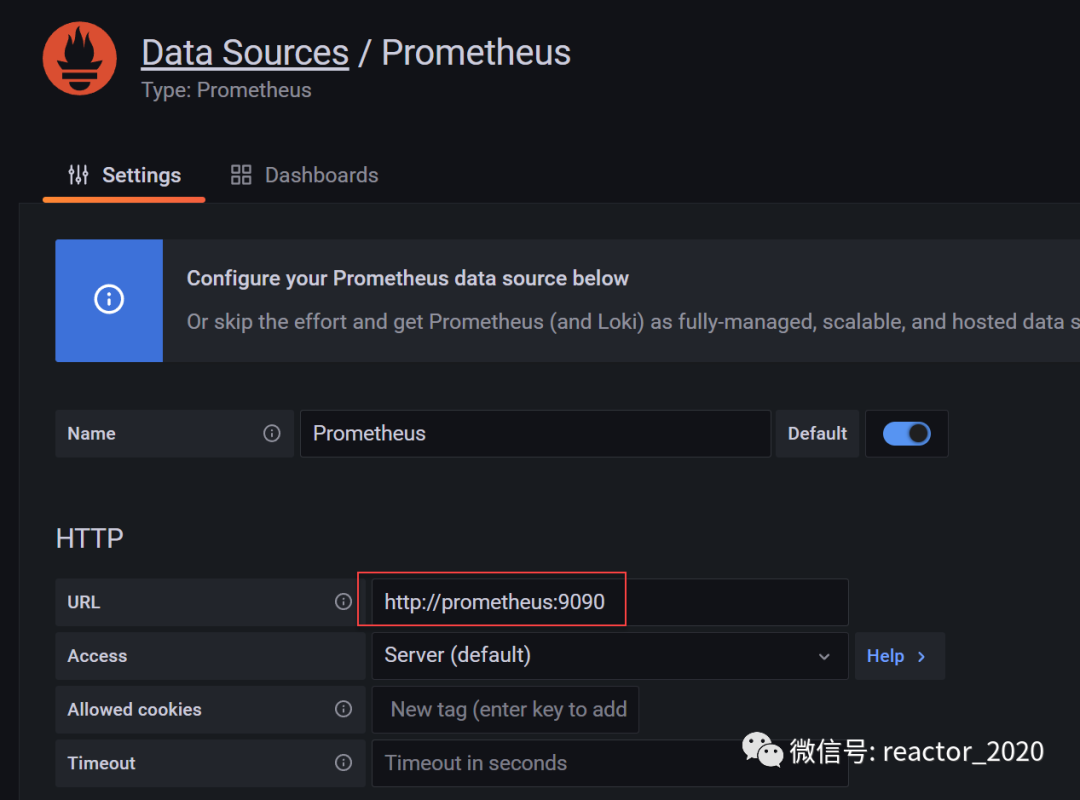Click the Configure your Prometheus data source heading

408,278
